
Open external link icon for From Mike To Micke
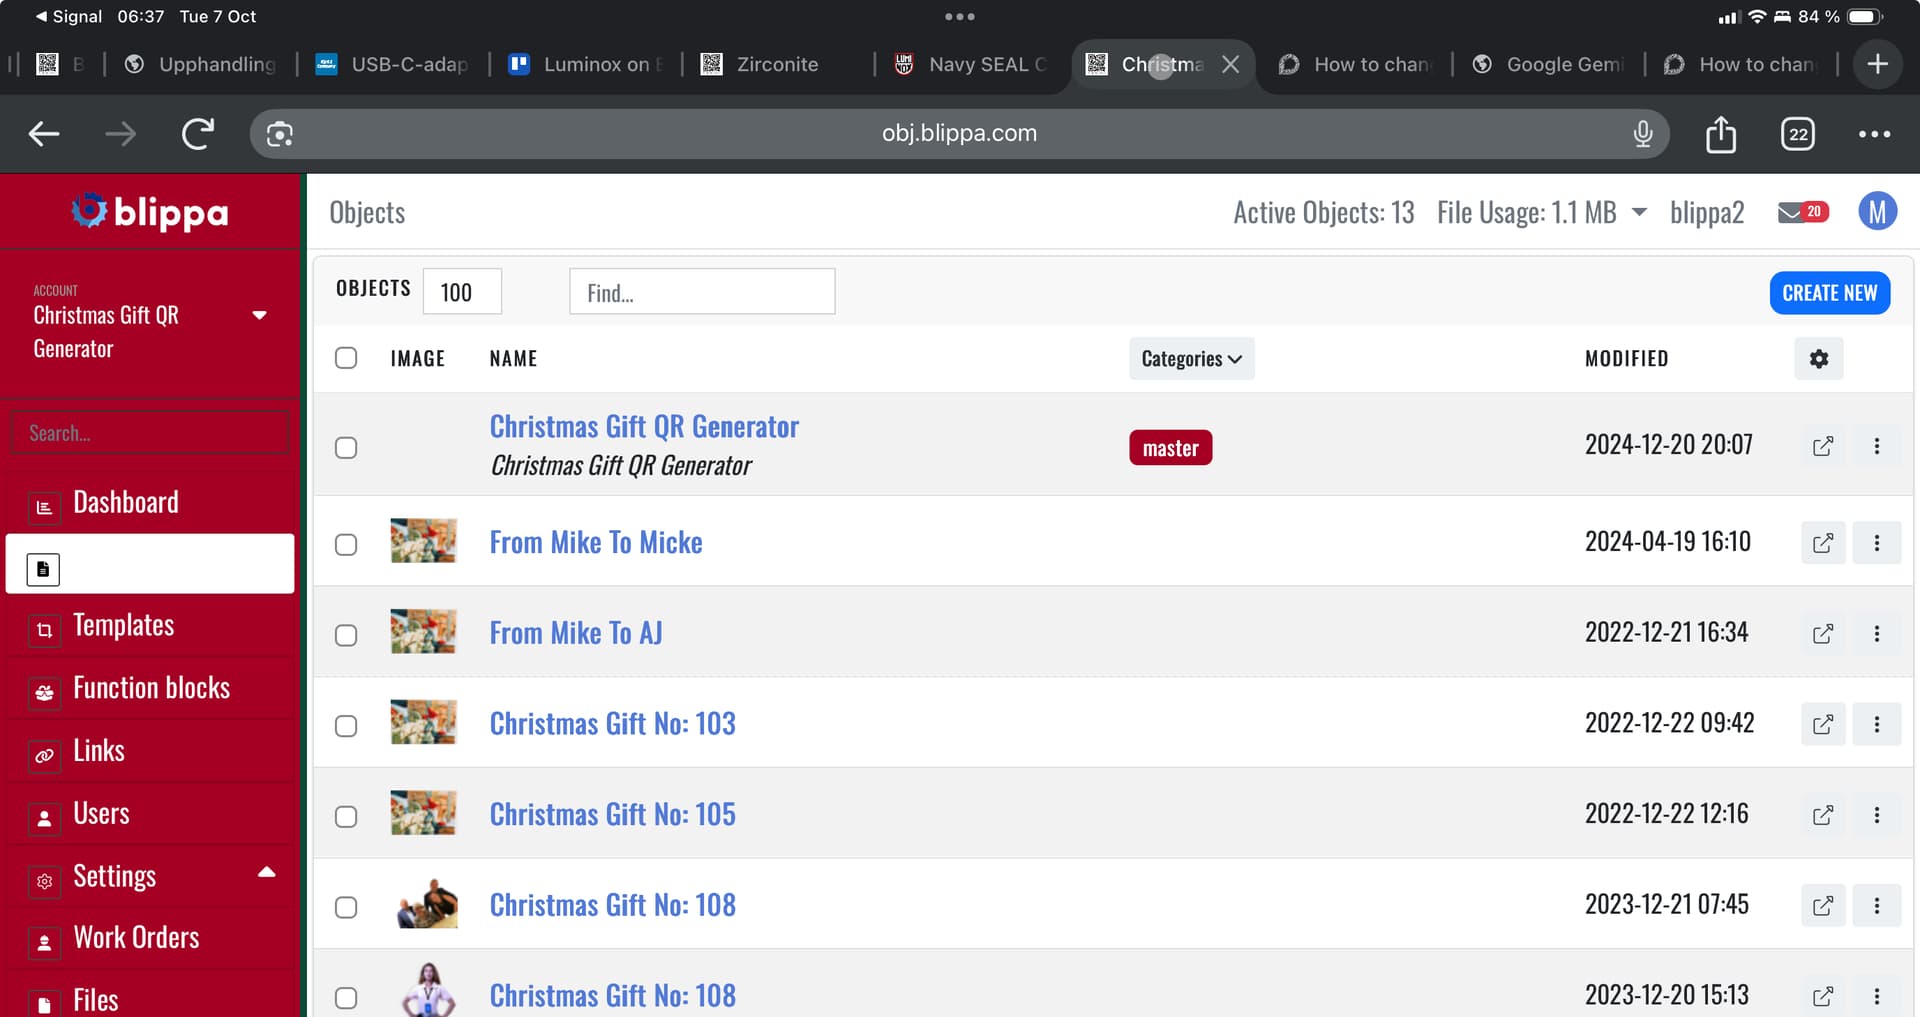pyautogui.click(x=1822, y=543)
